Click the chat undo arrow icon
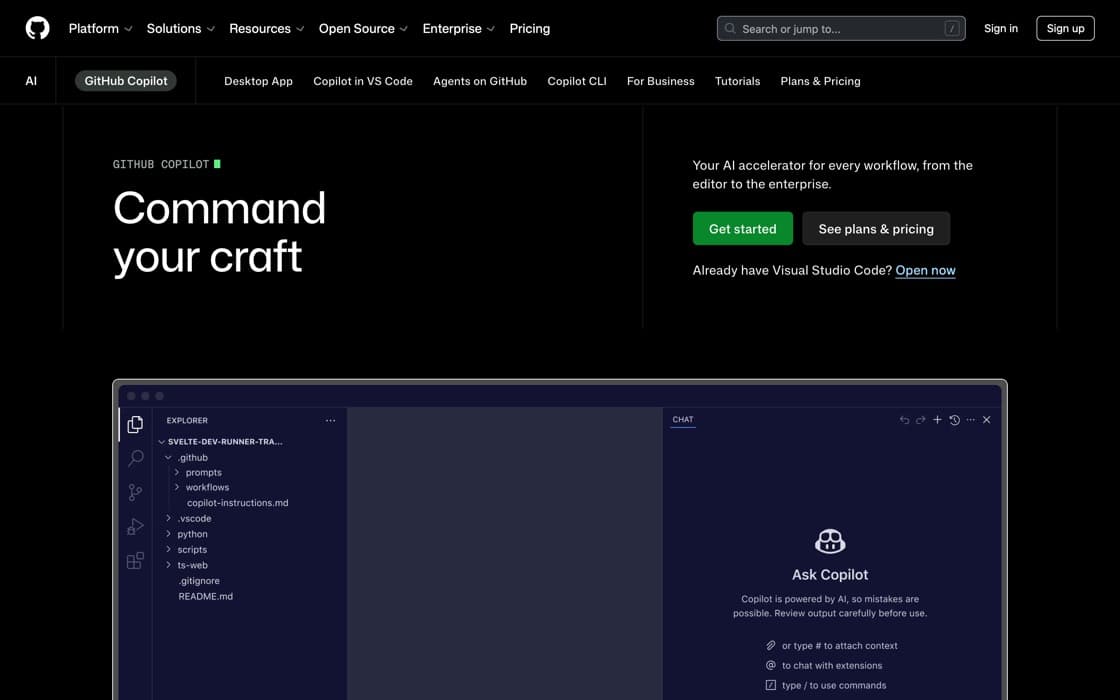This screenshot has width=1120, height=700. coord(904,420)
